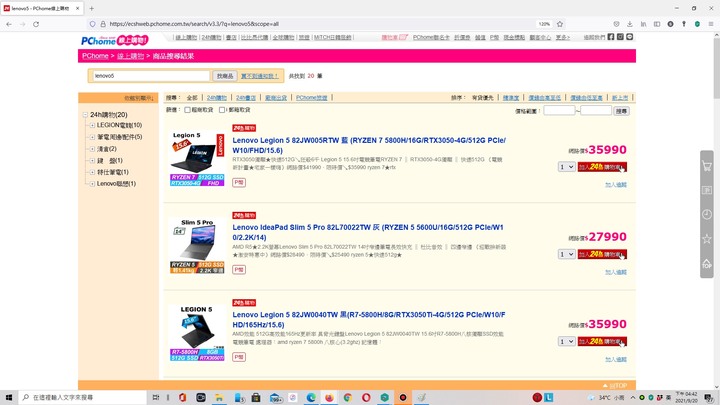This screenshot has width=720, height=405.
Task: Open the Slim 5 Pro laptop thumbnail
Action: 197,246
